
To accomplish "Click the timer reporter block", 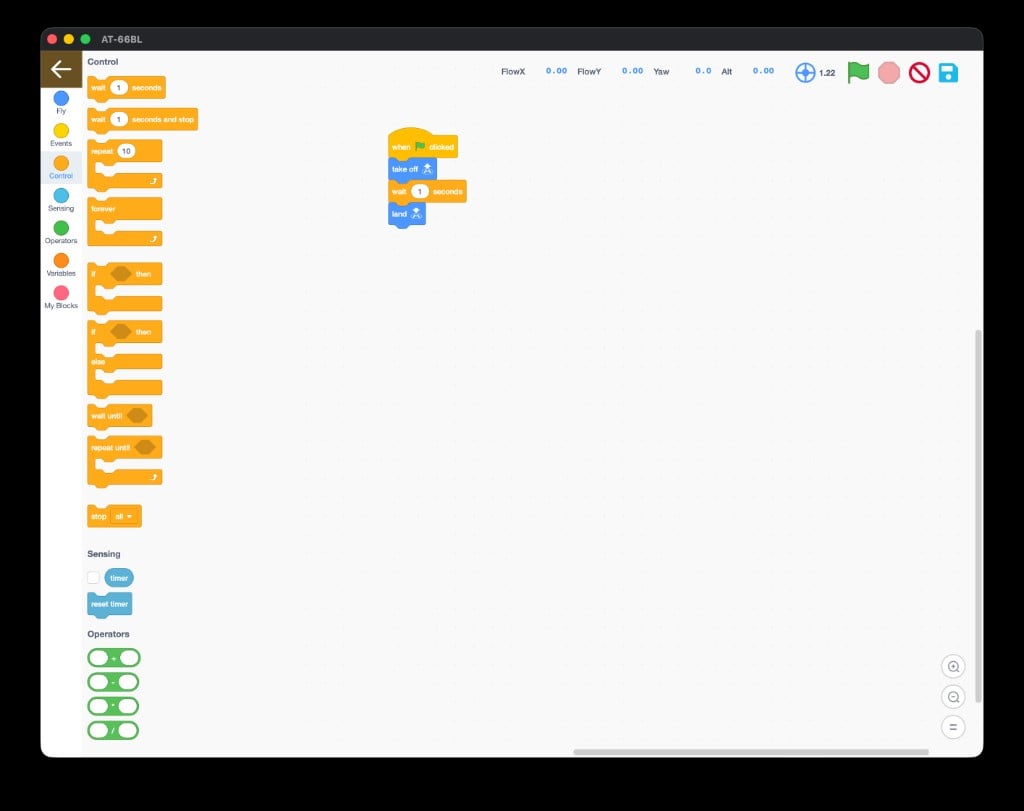I will 119,578.
